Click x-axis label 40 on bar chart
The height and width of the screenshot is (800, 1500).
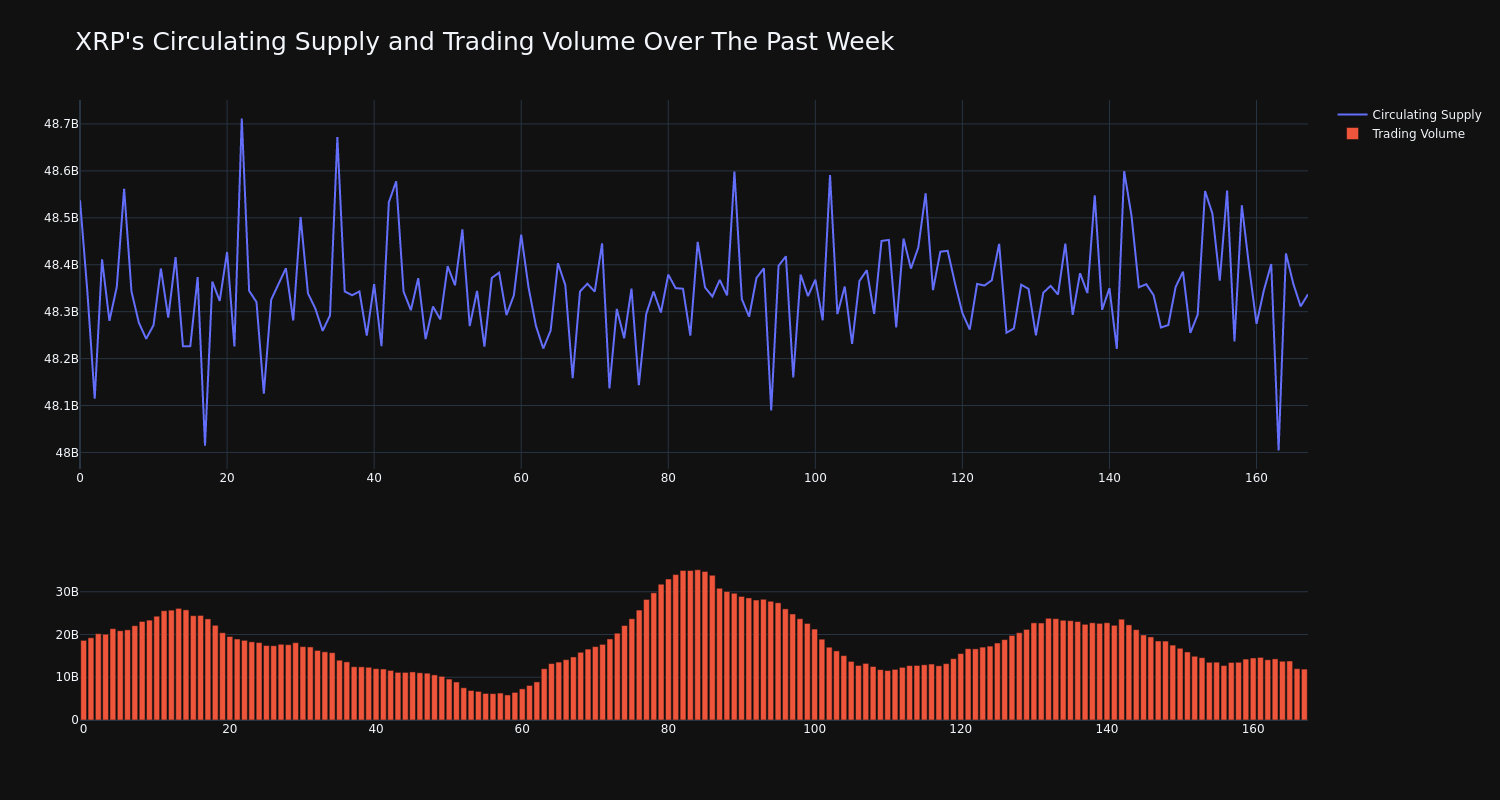pyautogui.click(x=376, y=729)
